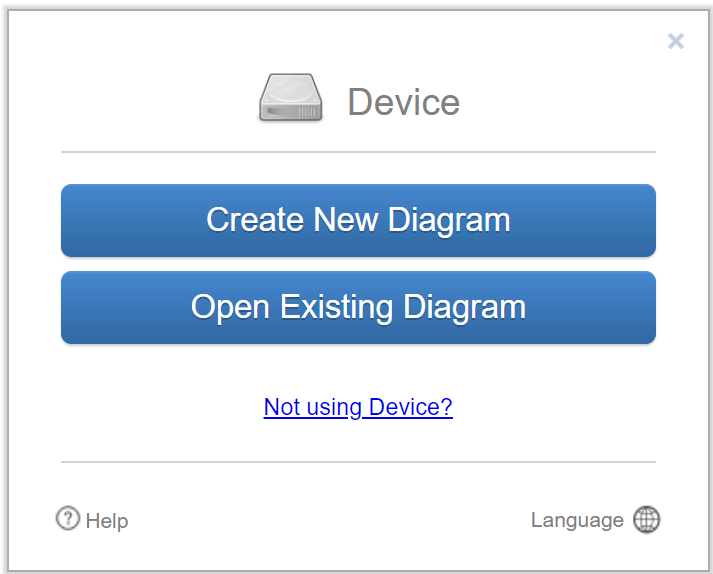Select the Language text label
Image resolution: width=713 pixels, height=574 pixels.
tap(577, 520)
